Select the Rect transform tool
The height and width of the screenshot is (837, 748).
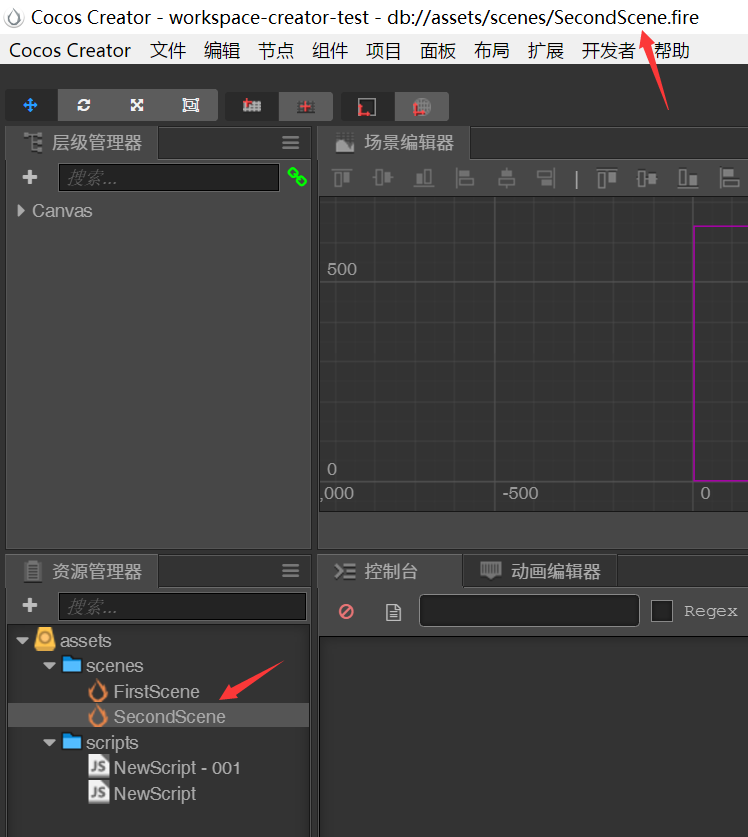tap(191, 105)
